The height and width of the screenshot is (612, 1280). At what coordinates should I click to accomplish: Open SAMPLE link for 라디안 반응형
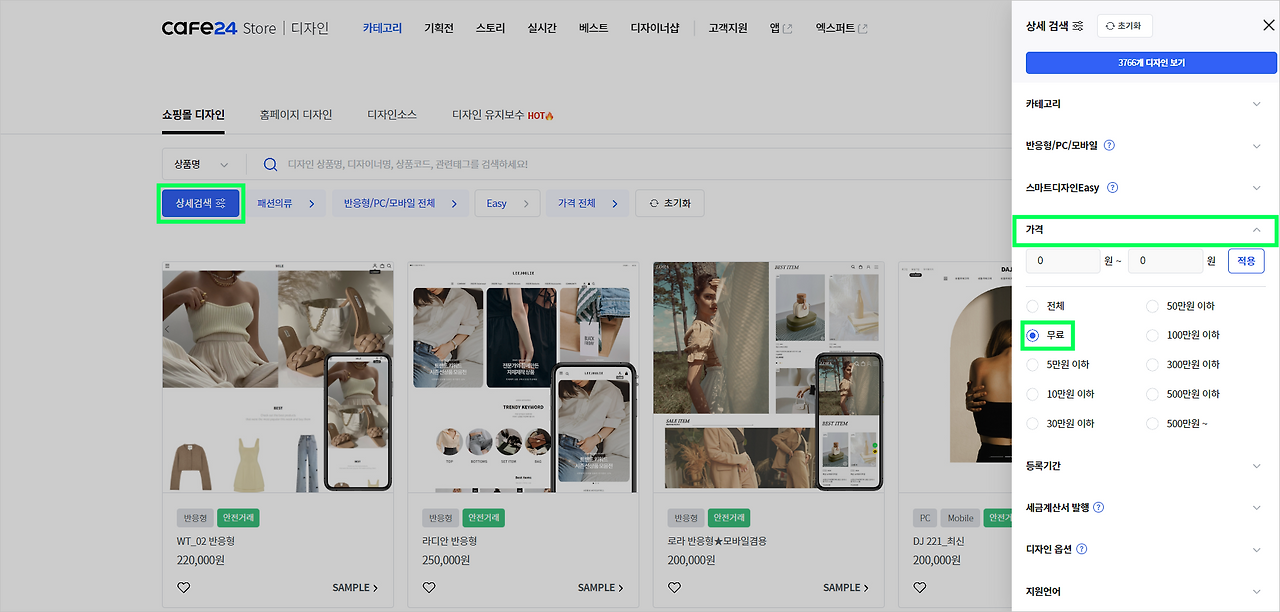(601, 588)
